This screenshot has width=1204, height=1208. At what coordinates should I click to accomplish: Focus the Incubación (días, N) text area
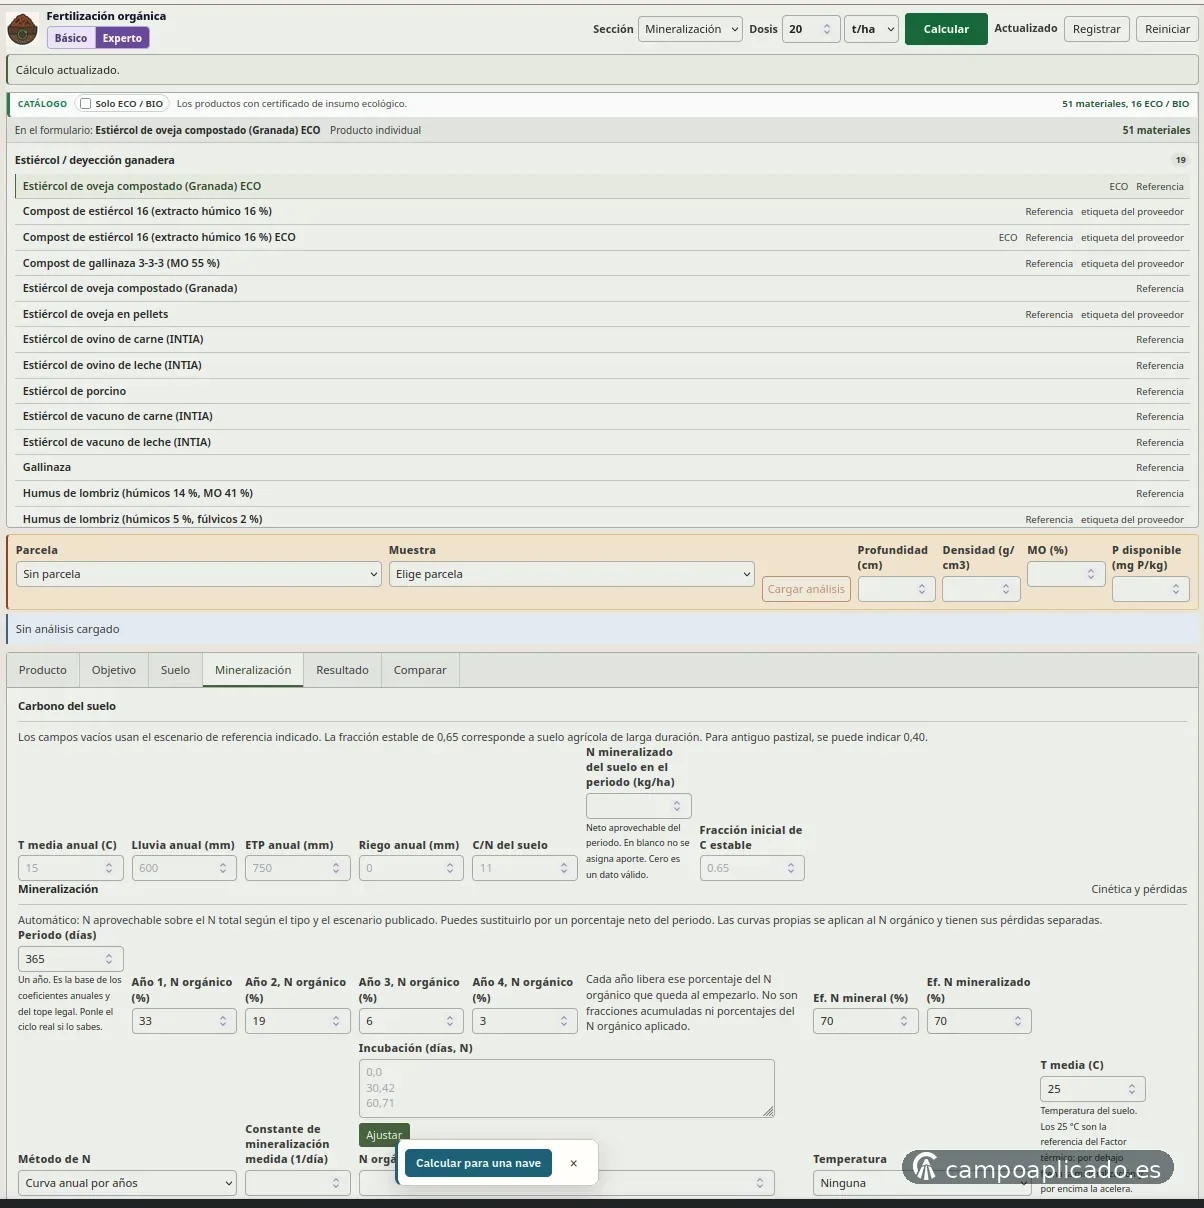pos(567,1088)
